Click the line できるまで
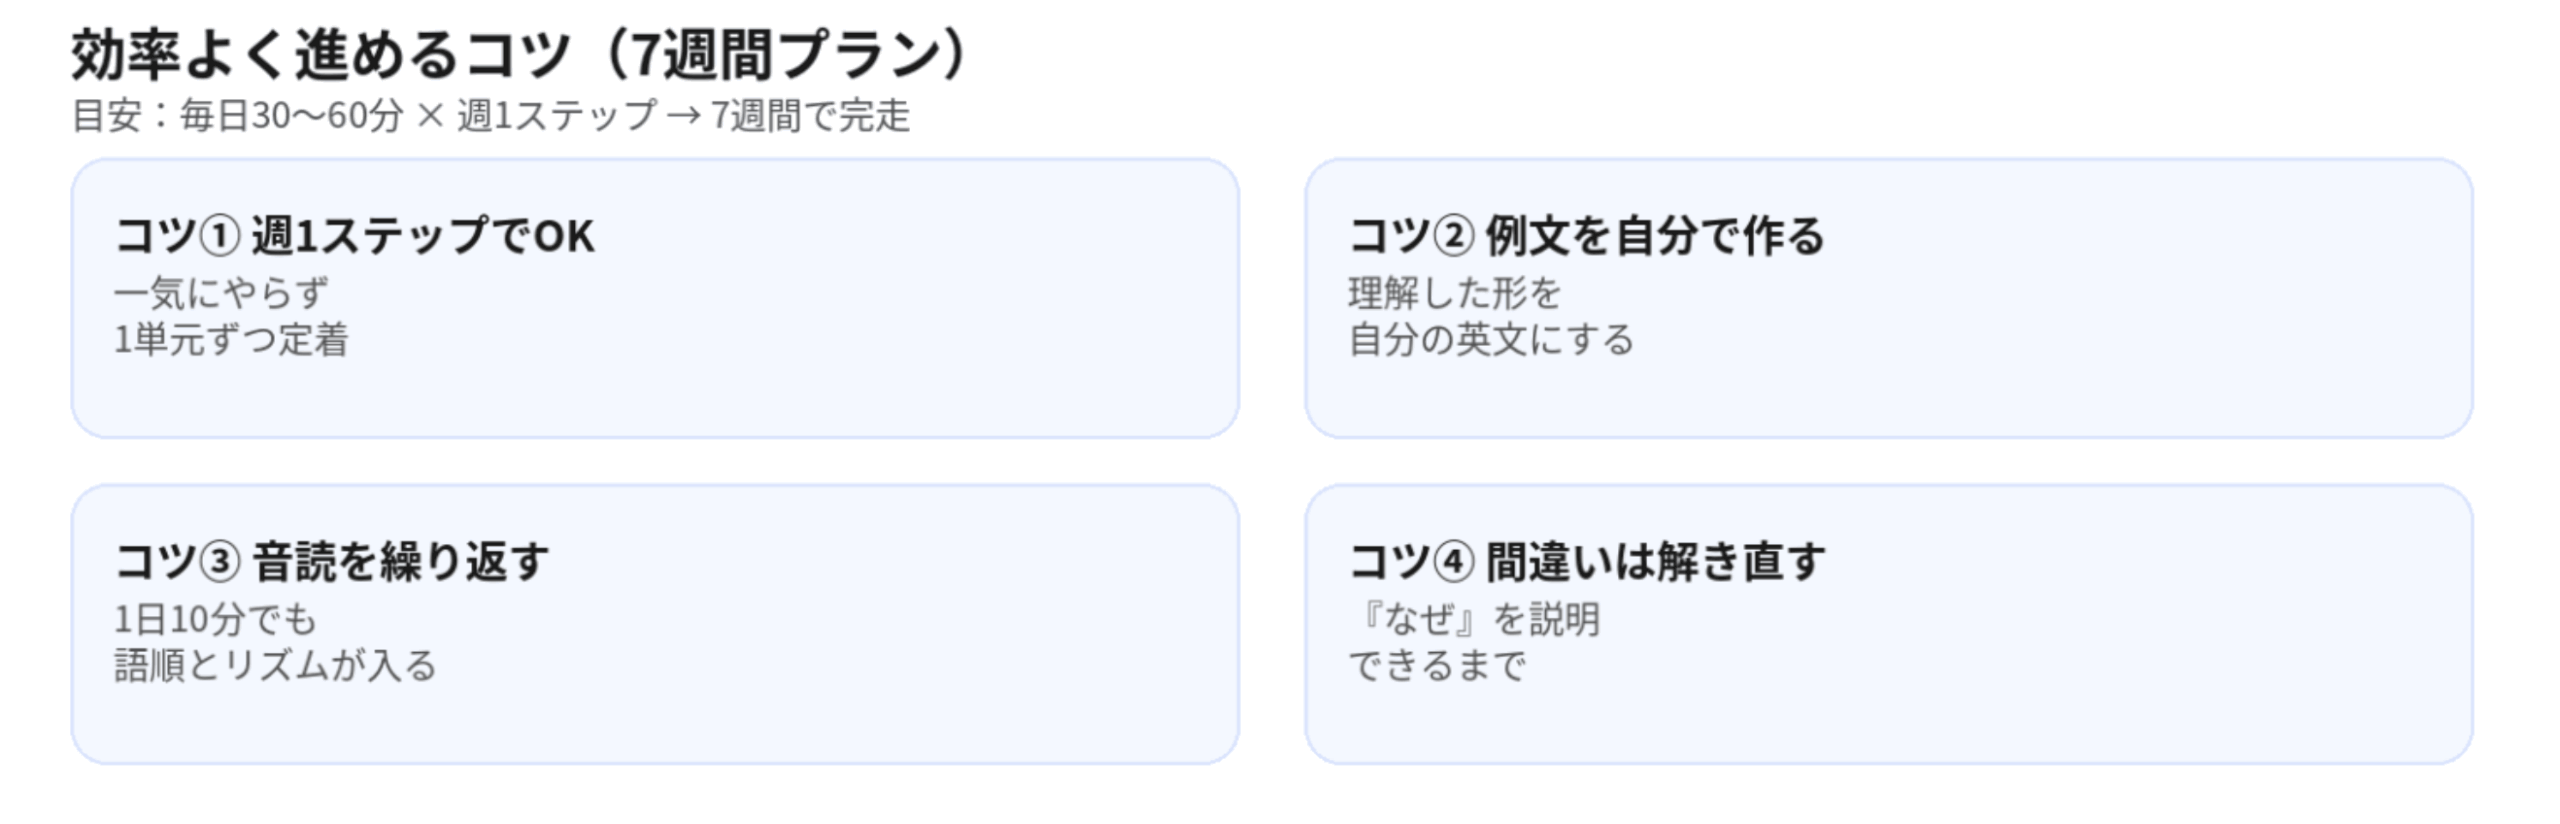This screenshot has height=824, width=2560. point(1437,666)
